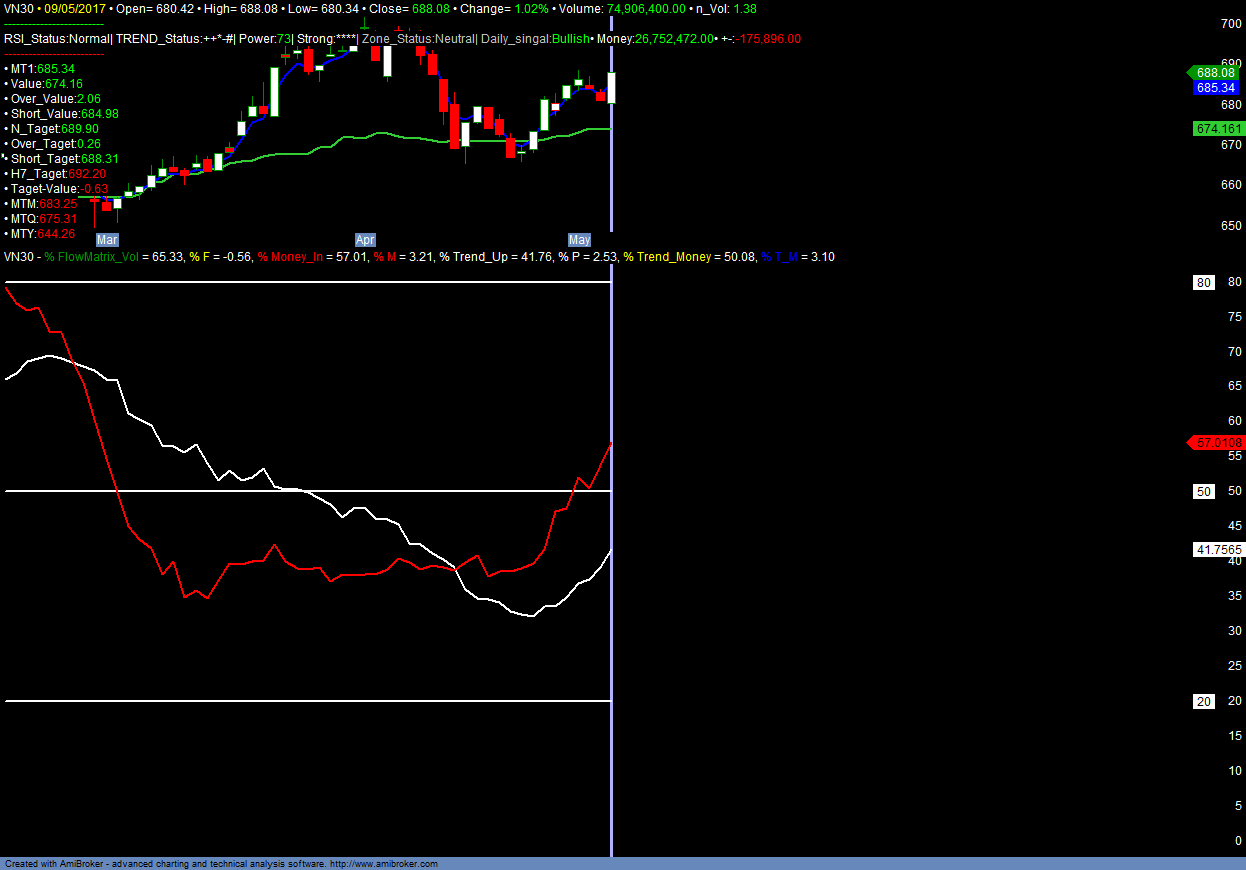Click the 20 level marker label
This screenshot has height=870, width=1246.
click(x=1203, y=701)
